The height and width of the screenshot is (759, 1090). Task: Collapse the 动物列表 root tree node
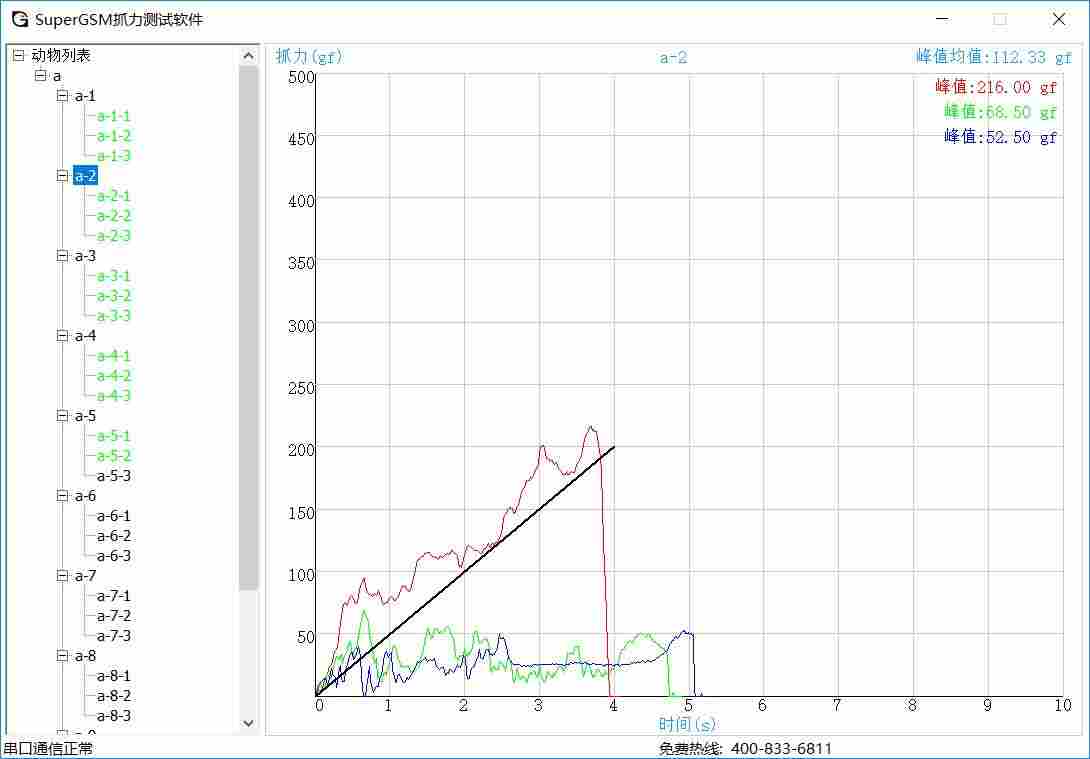point(18,56)
